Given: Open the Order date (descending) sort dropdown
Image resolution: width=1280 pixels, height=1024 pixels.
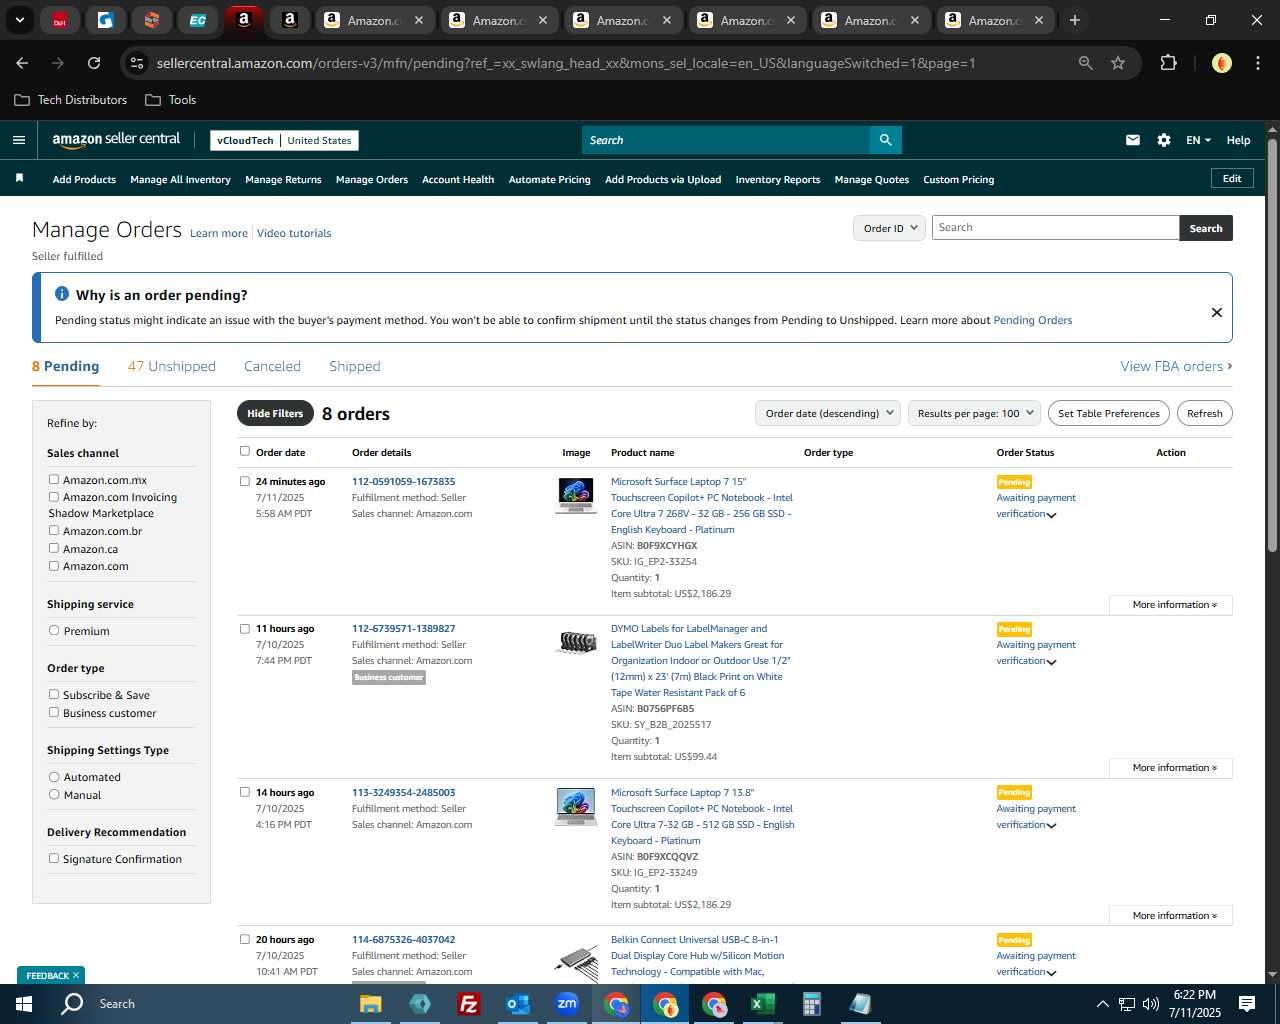Looking at the screenshot, I should [x=828, y=413].
